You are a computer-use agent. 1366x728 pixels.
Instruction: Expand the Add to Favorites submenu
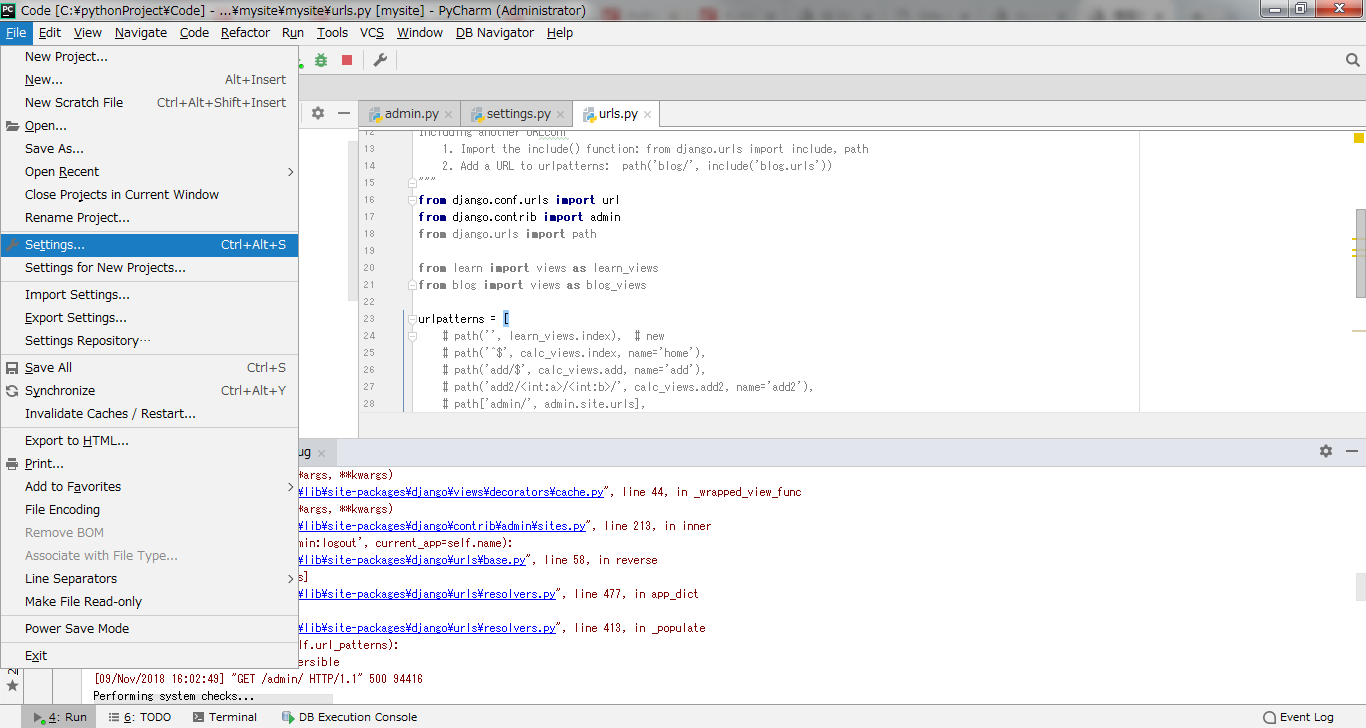click(x=149, y=487)
